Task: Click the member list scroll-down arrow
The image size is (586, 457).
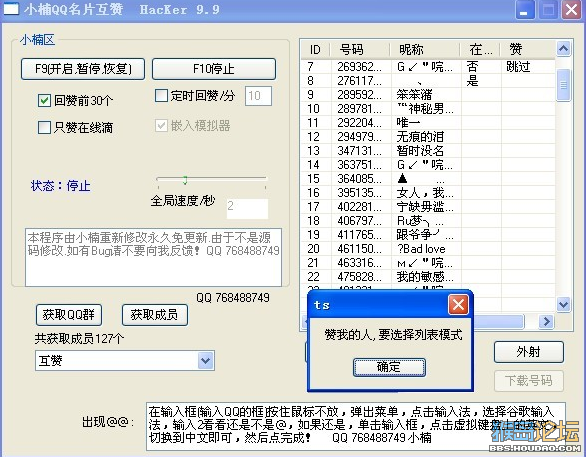Action: pyautogui.click(x=564, y=305)
